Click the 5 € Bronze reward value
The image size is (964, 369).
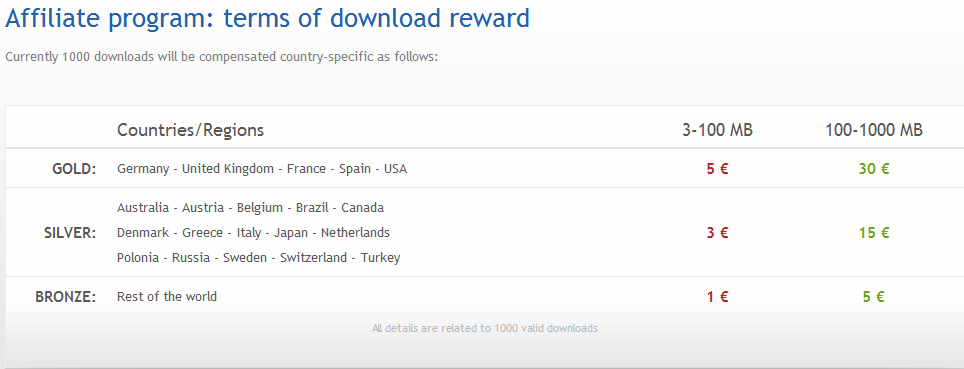(874, 297)
